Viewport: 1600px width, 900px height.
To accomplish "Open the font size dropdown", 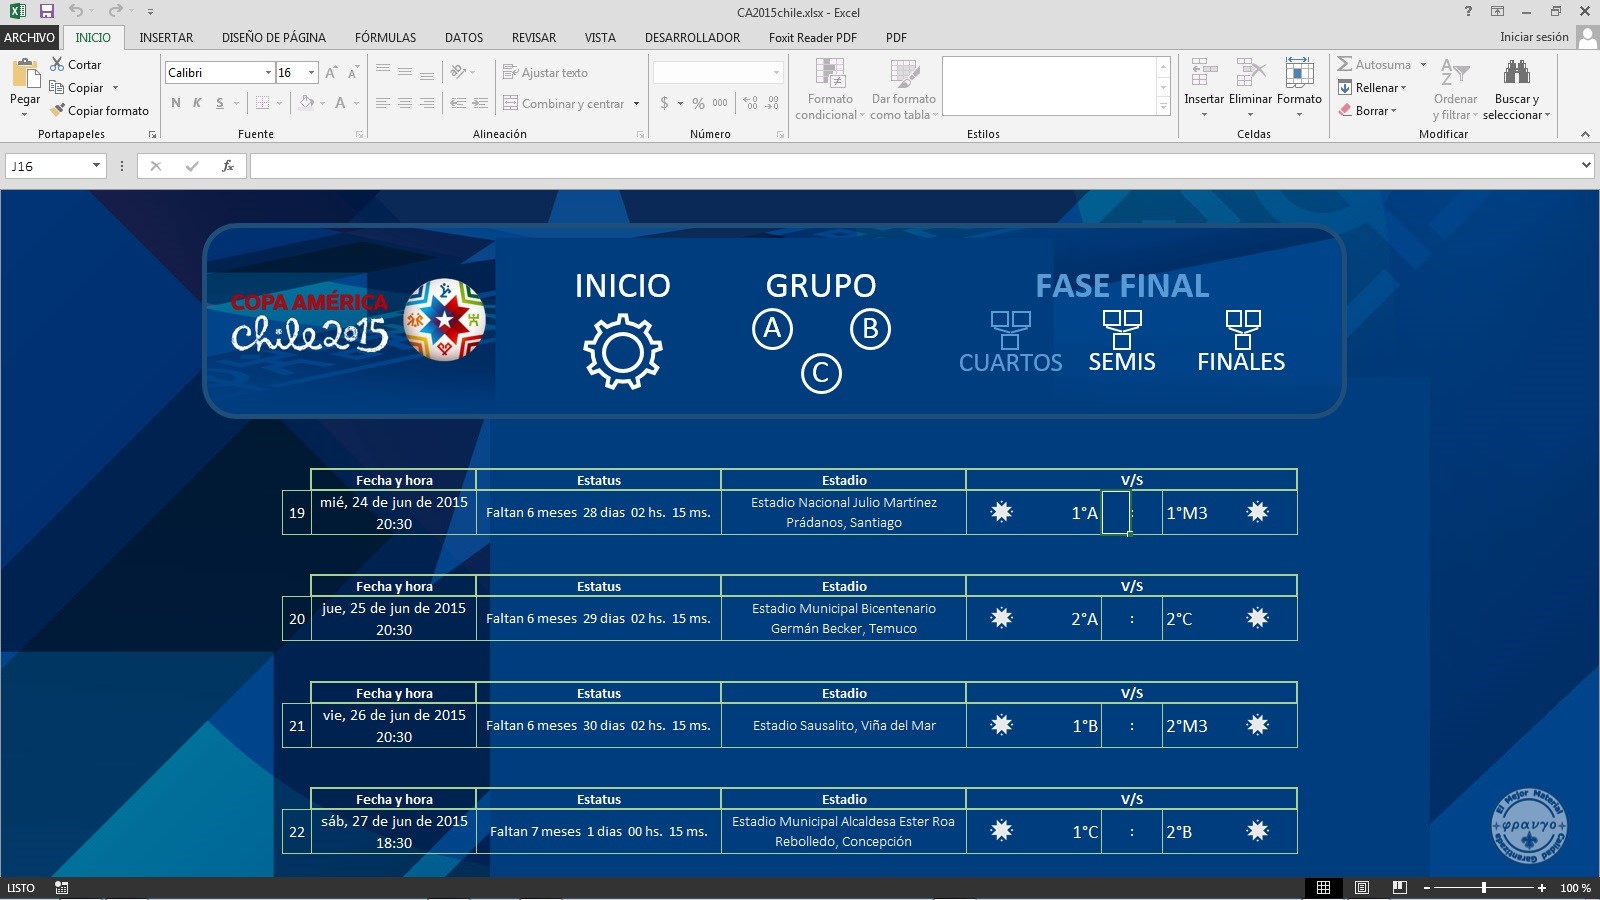I will (311, 72).
